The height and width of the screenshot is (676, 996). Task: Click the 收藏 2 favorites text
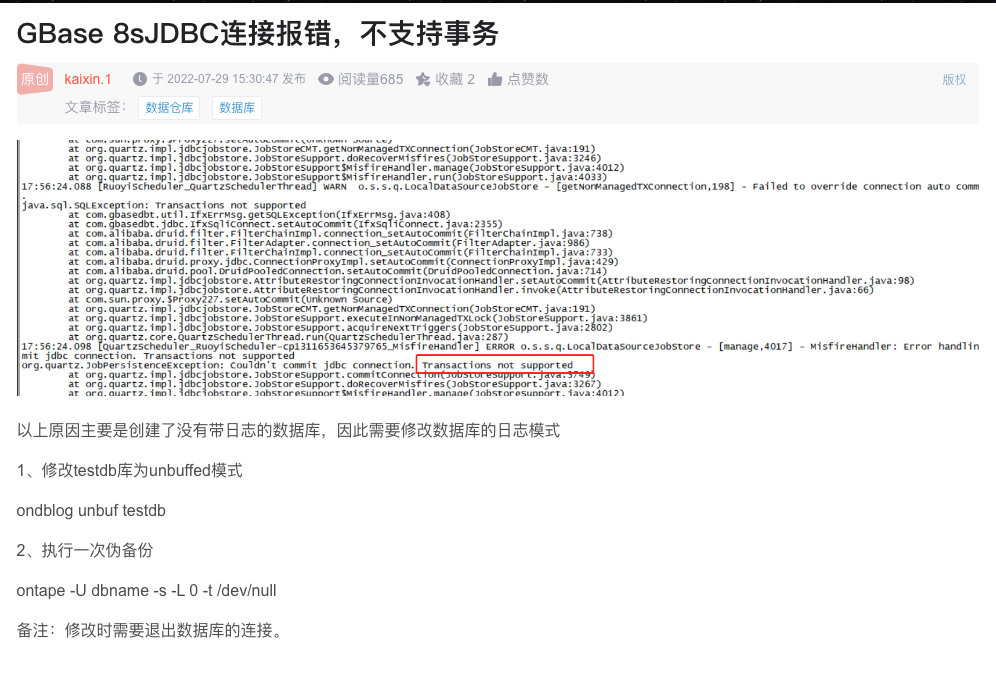[455, 79]
